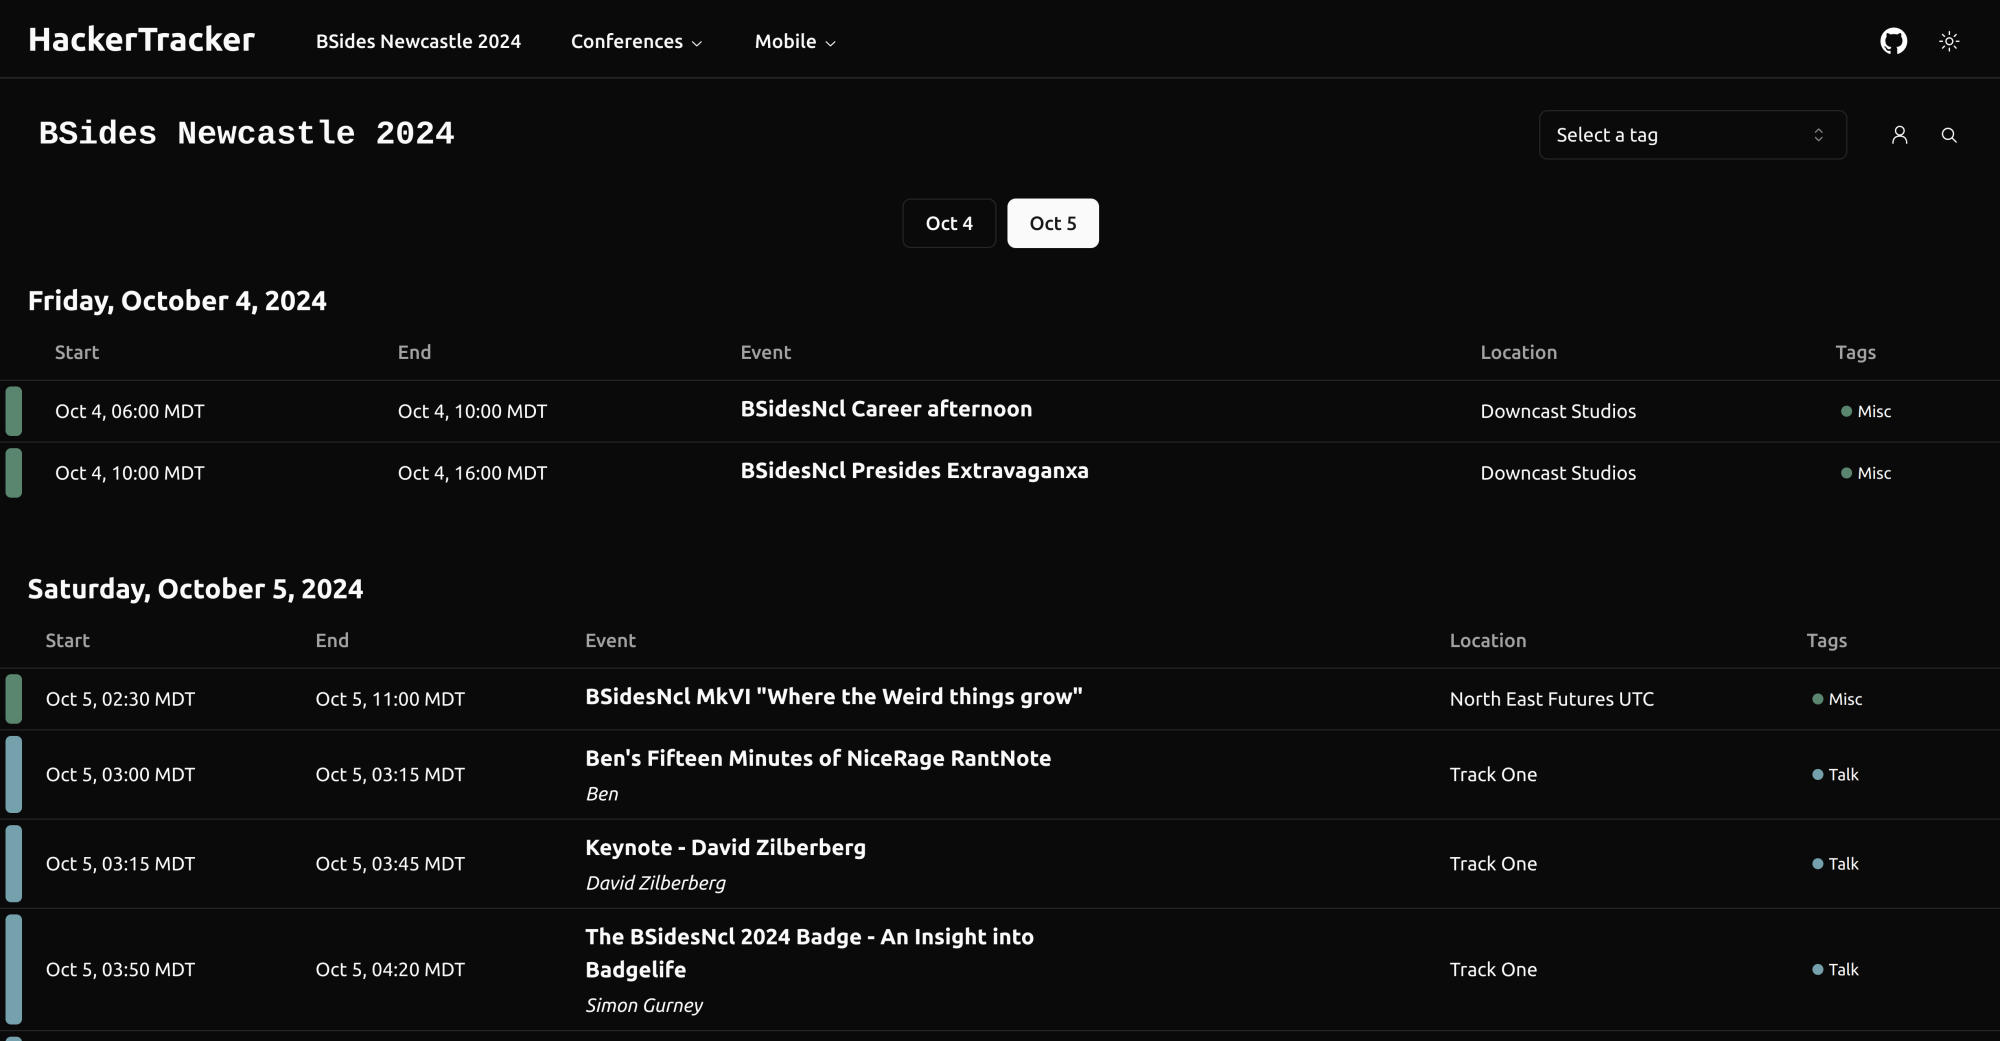Click Track One location for Ben's RantNote
The width and height of the screenshot is (2000, 1041).
[x=1493, y=775]
